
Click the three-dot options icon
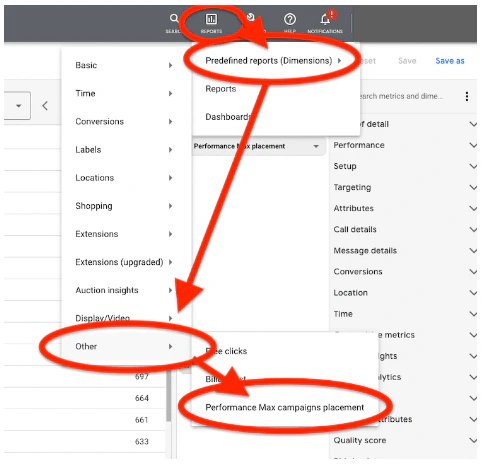coord(467,96)
